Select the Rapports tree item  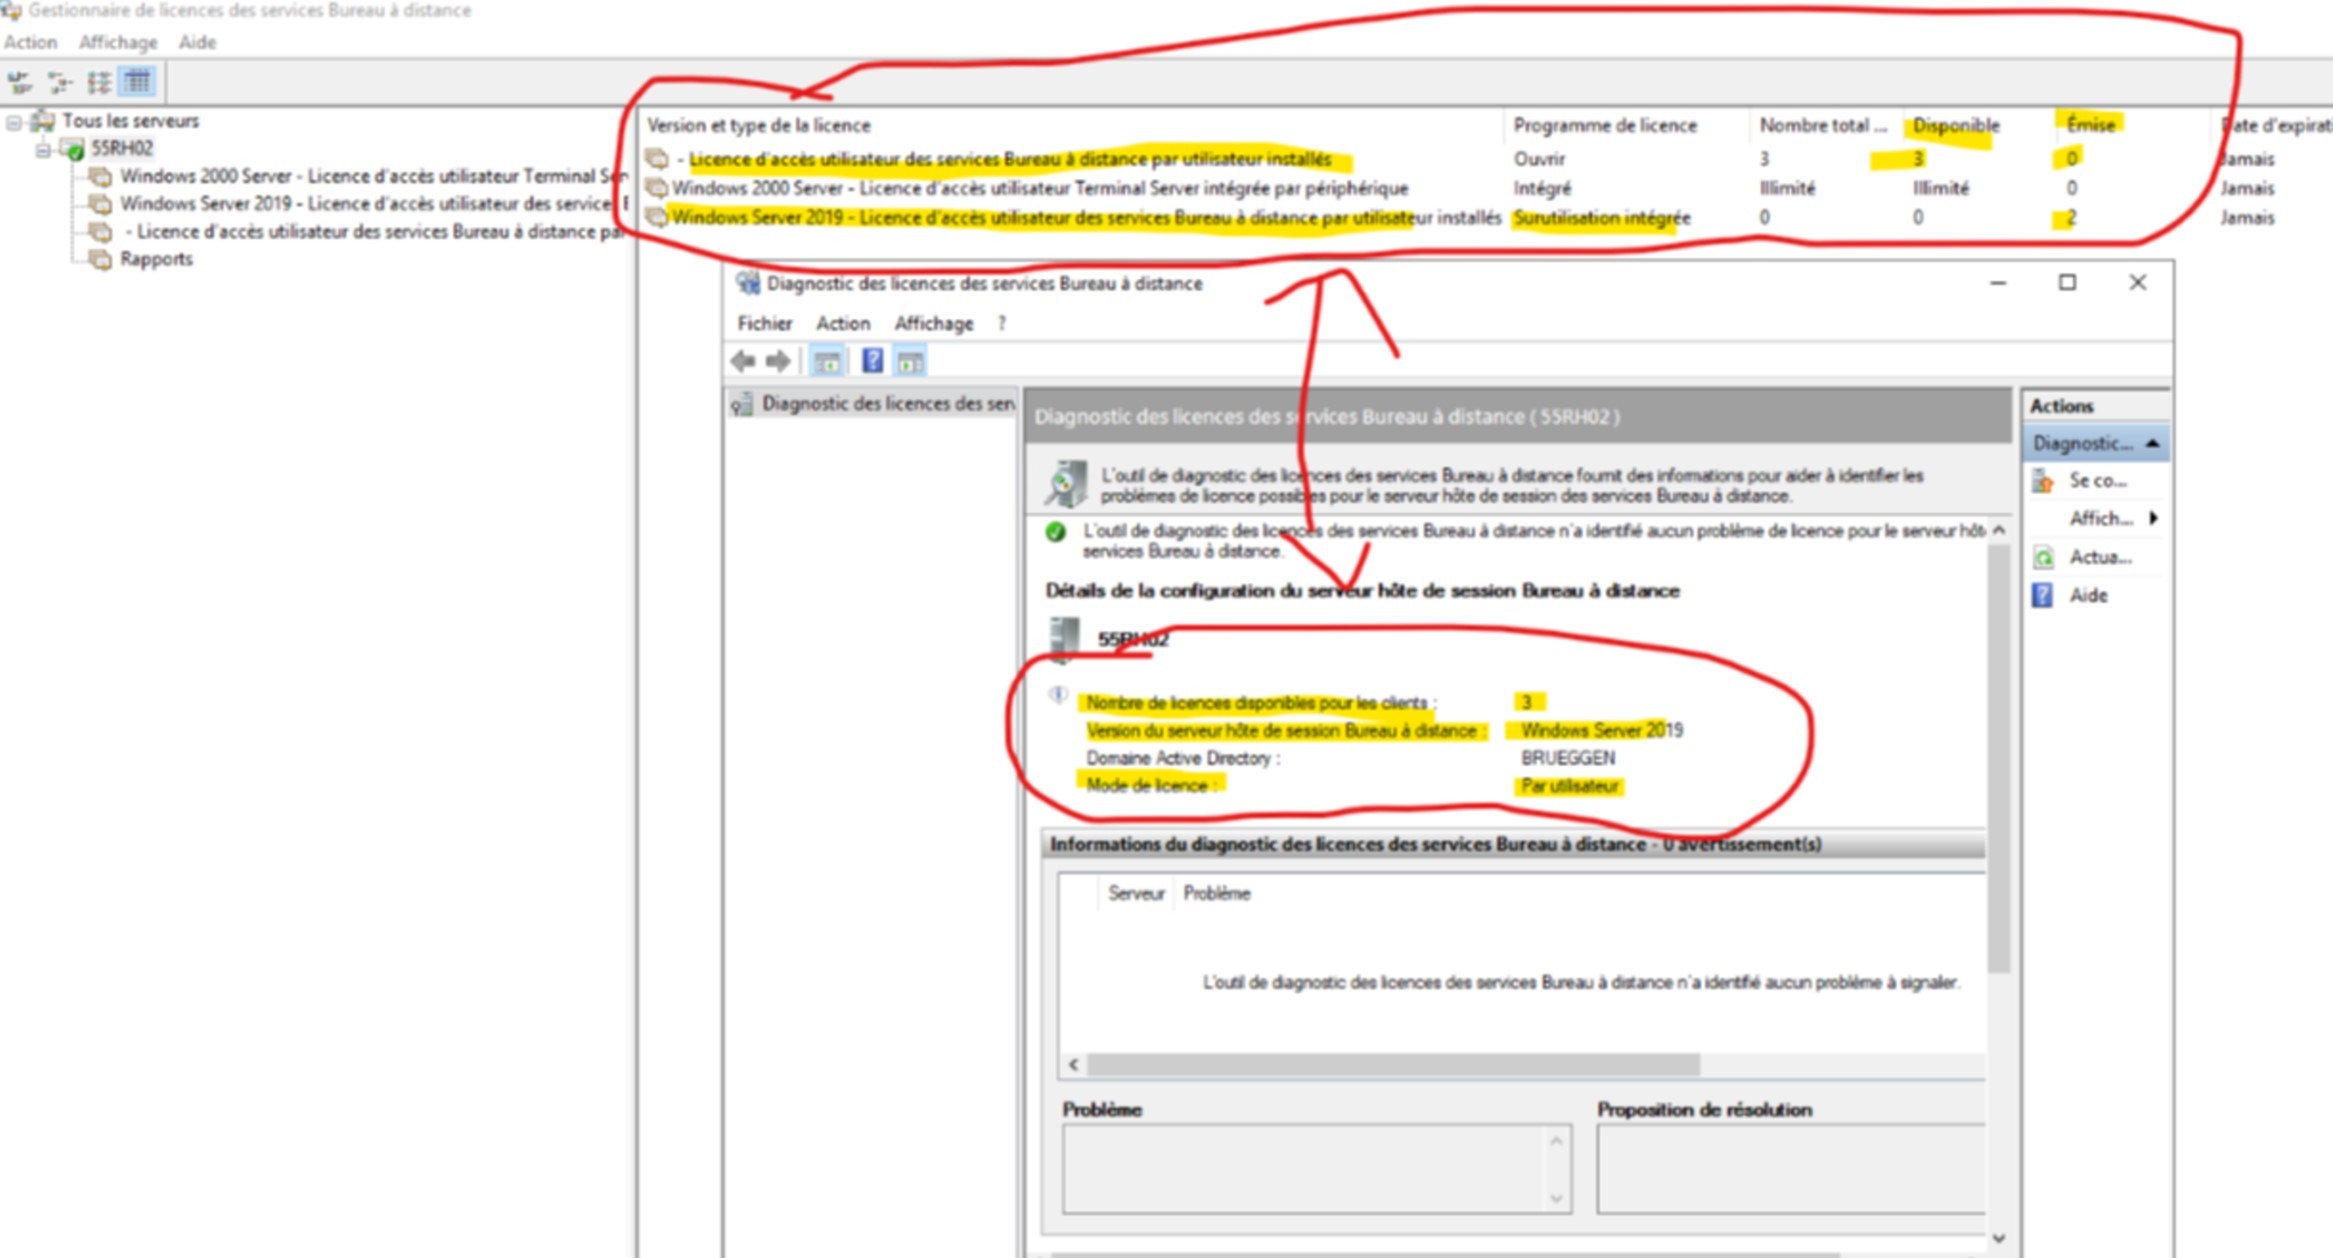pos(156,259)
